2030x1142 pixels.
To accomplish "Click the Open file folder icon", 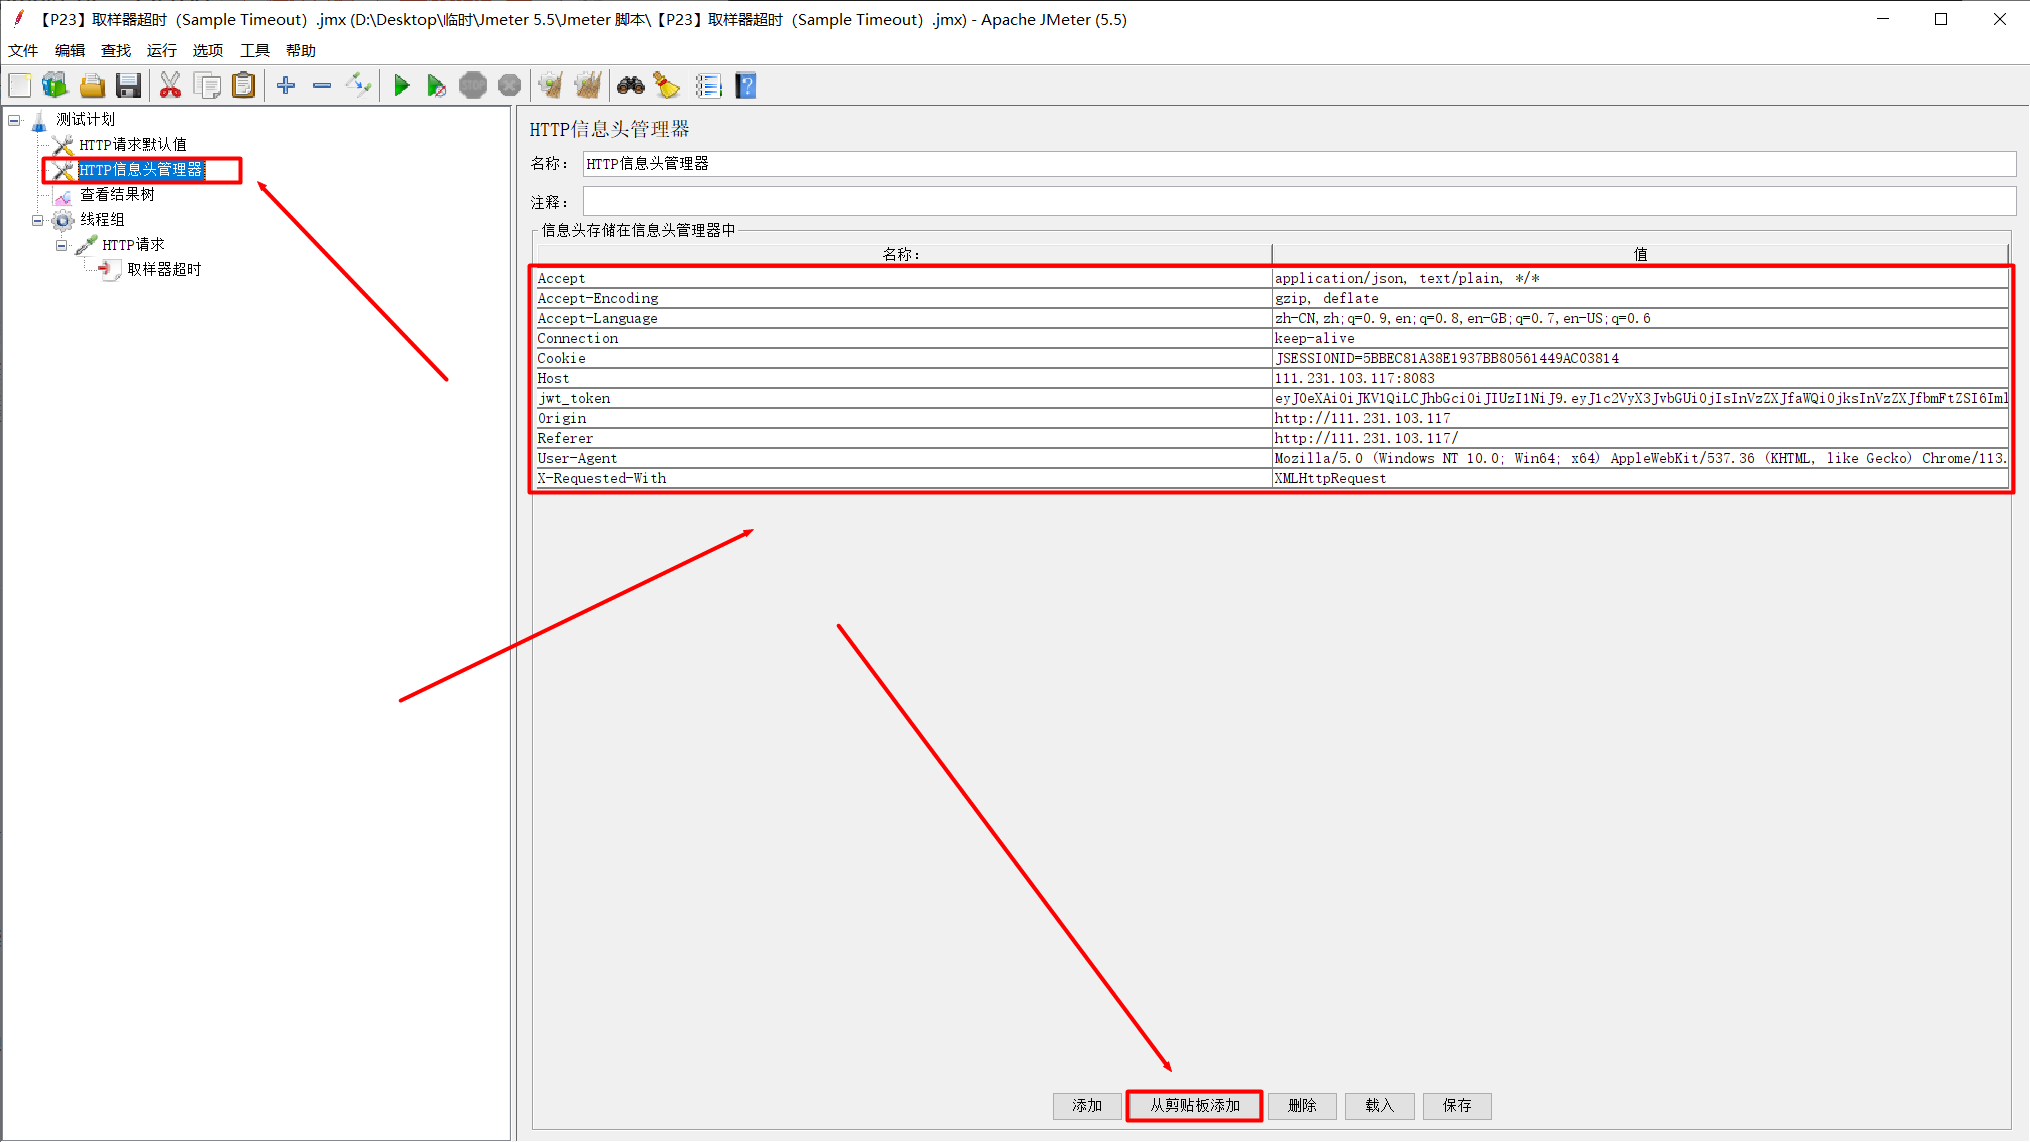I will click(92, 86).
